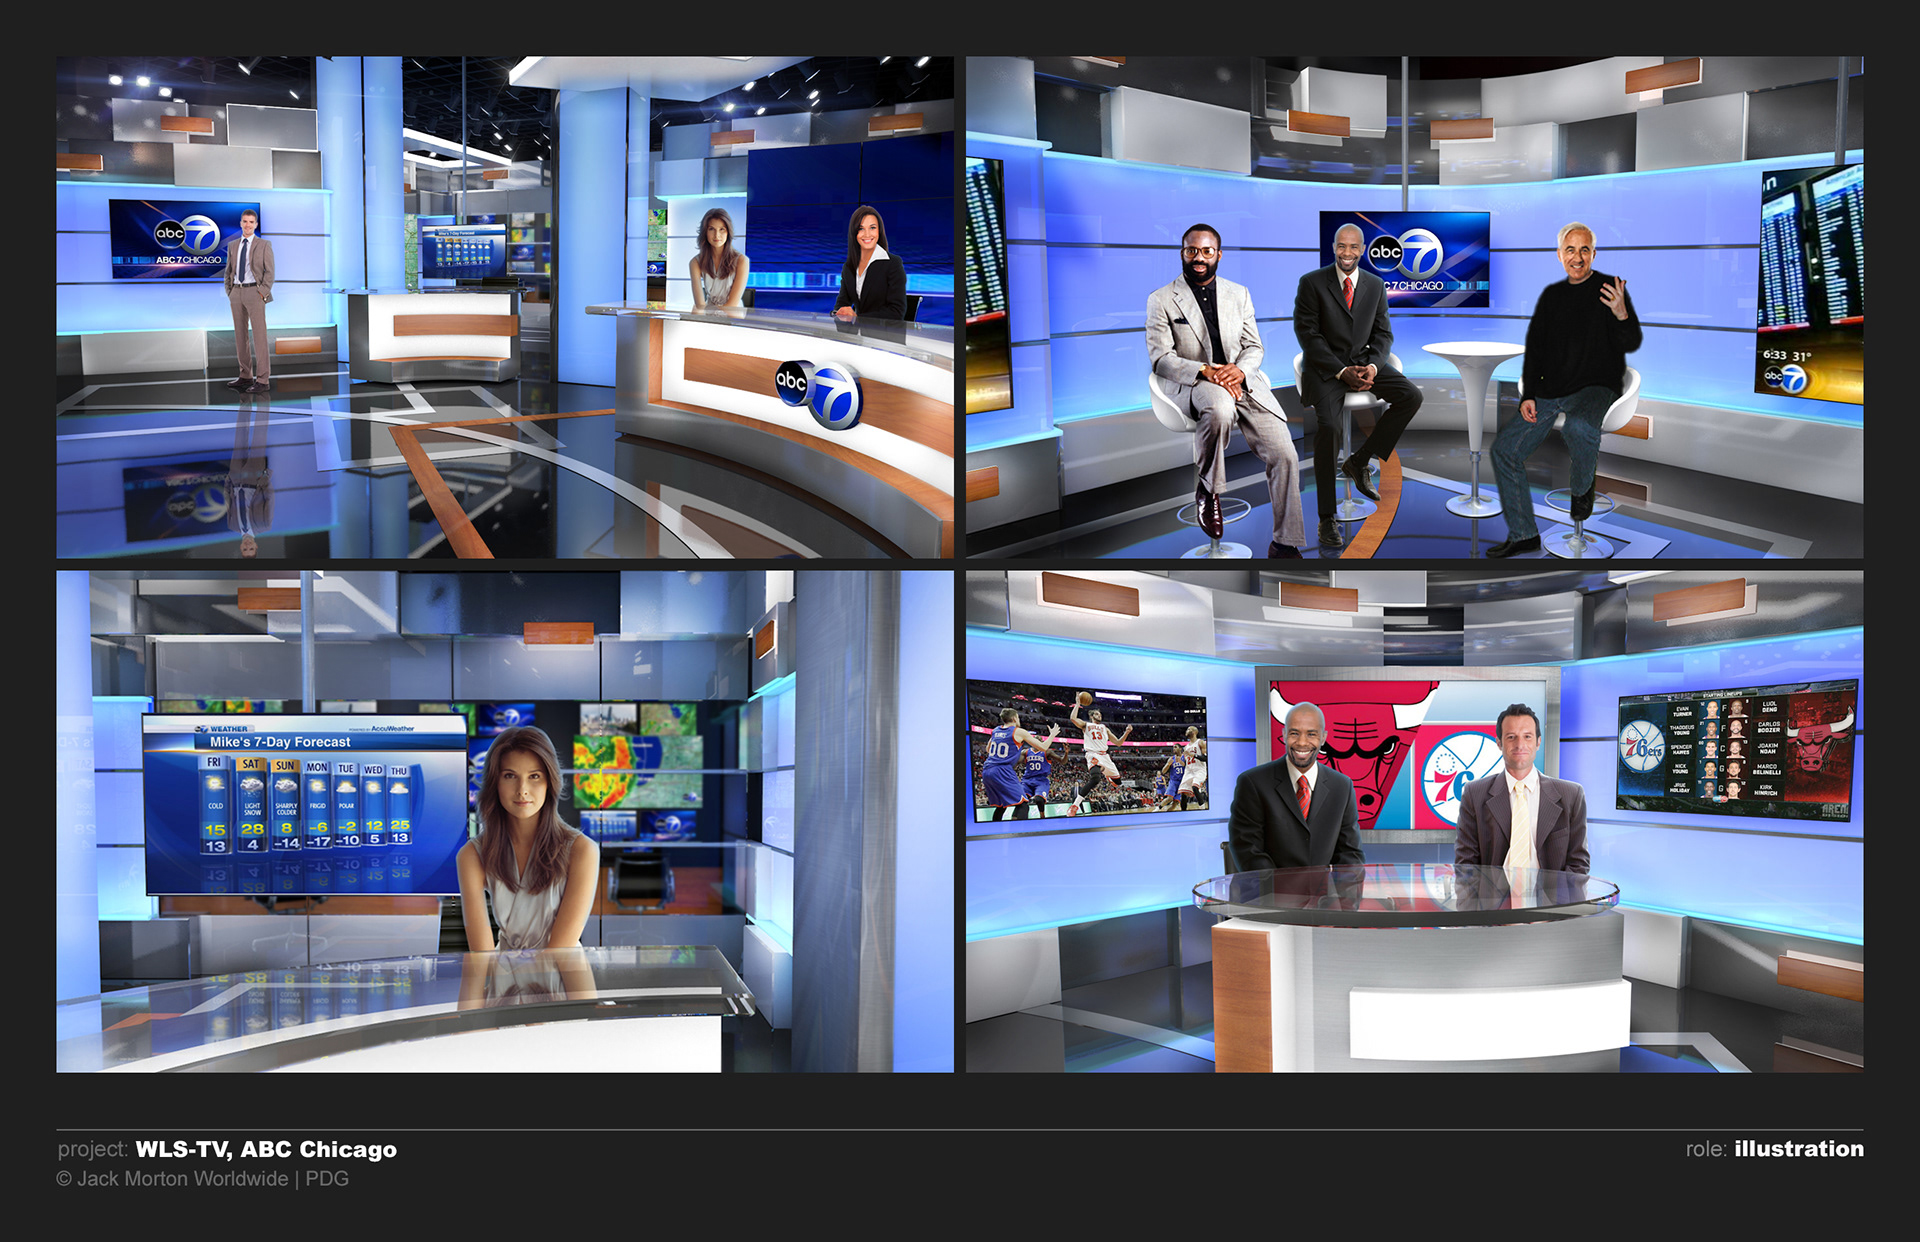Image resolution: width=1920 pixels, height=1242 pixels.
Task: Click the Mike's 7-Day Forecast title
Action: 280,742
